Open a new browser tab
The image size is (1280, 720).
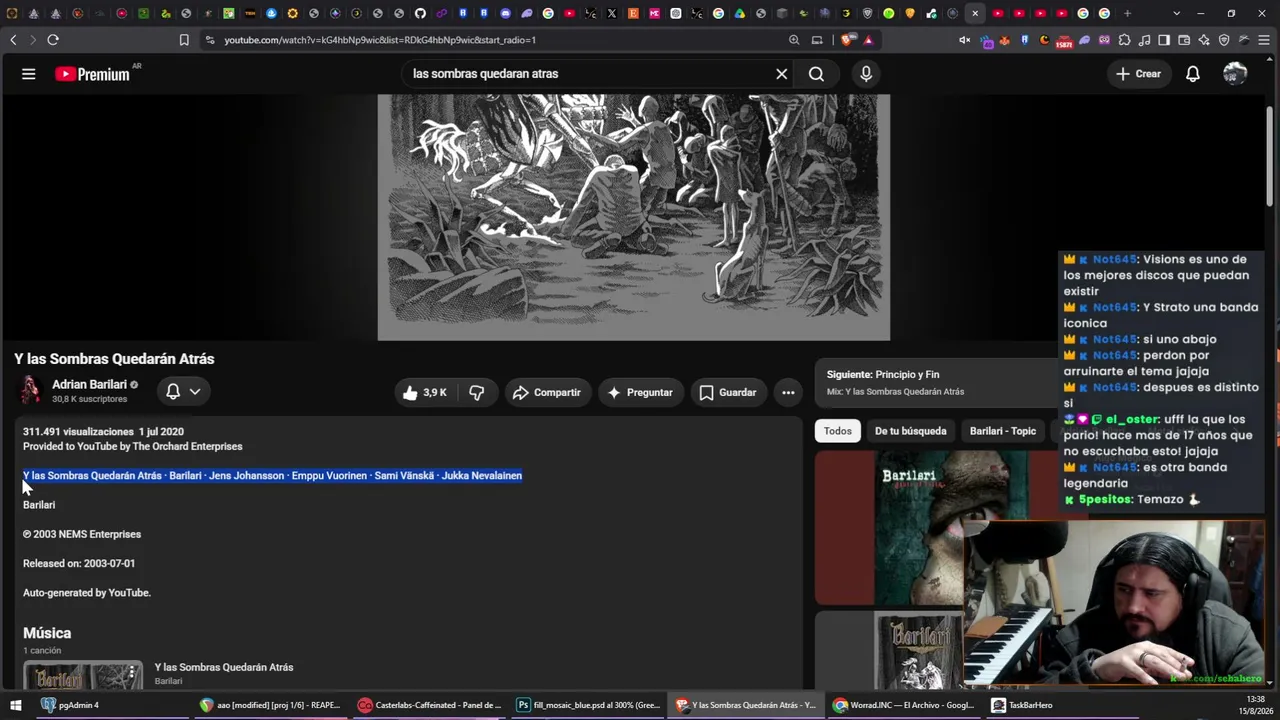pyautogui.click(x=1127, y=13)
